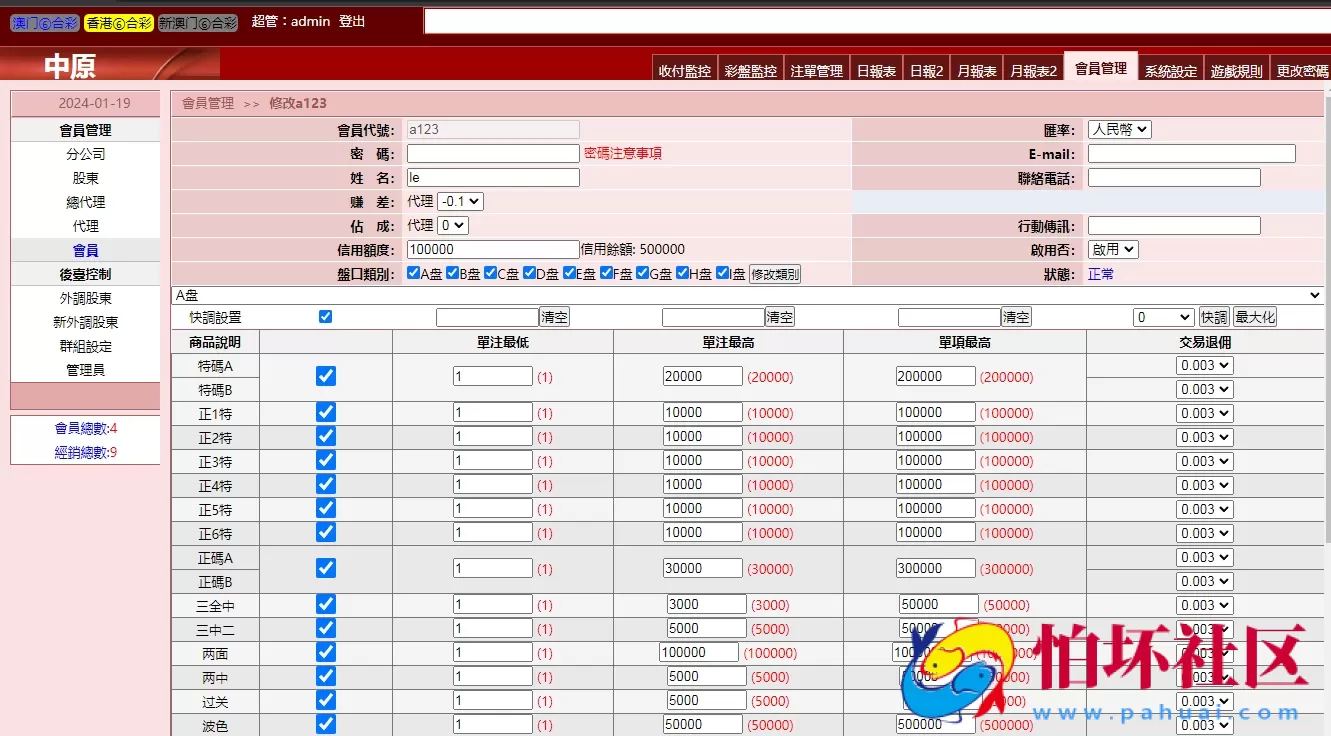The height and width of the screenshot is (736, 1331).
Task: Open the 匯率 currency dropdown
Action: 1119,128
